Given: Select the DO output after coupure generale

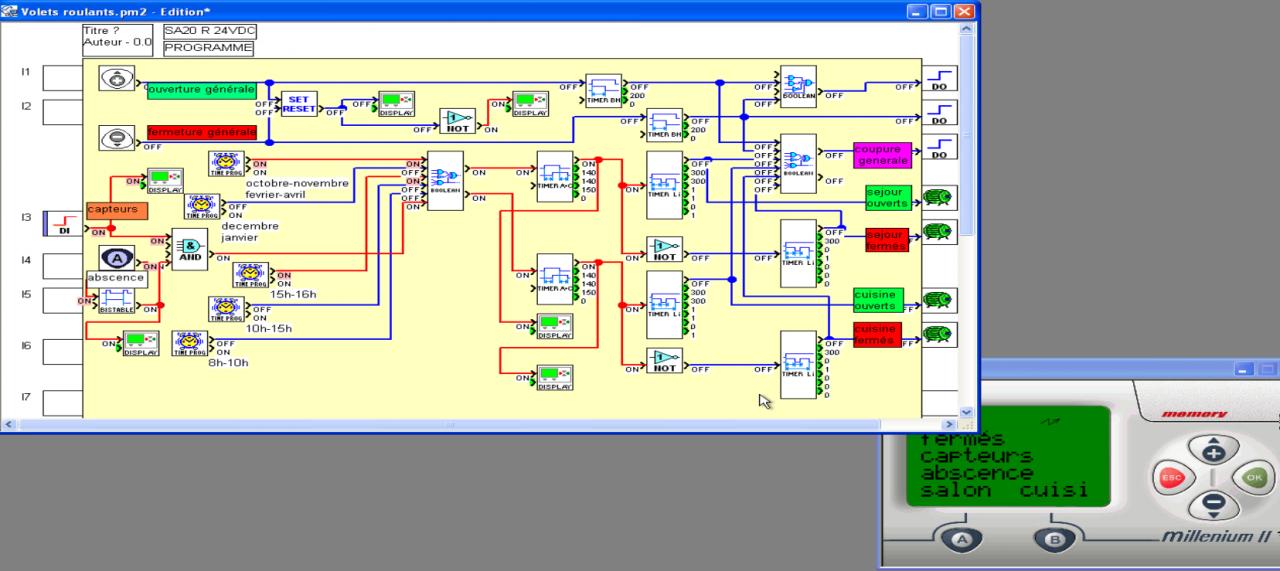Looking at the screenshot, I should (939, 148).
